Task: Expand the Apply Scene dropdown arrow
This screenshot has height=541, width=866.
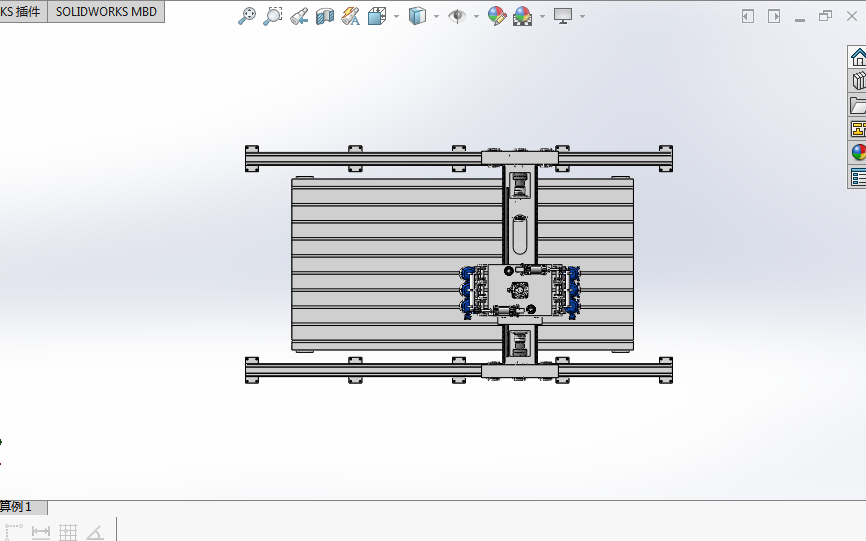Action: (x=542, y=17)
